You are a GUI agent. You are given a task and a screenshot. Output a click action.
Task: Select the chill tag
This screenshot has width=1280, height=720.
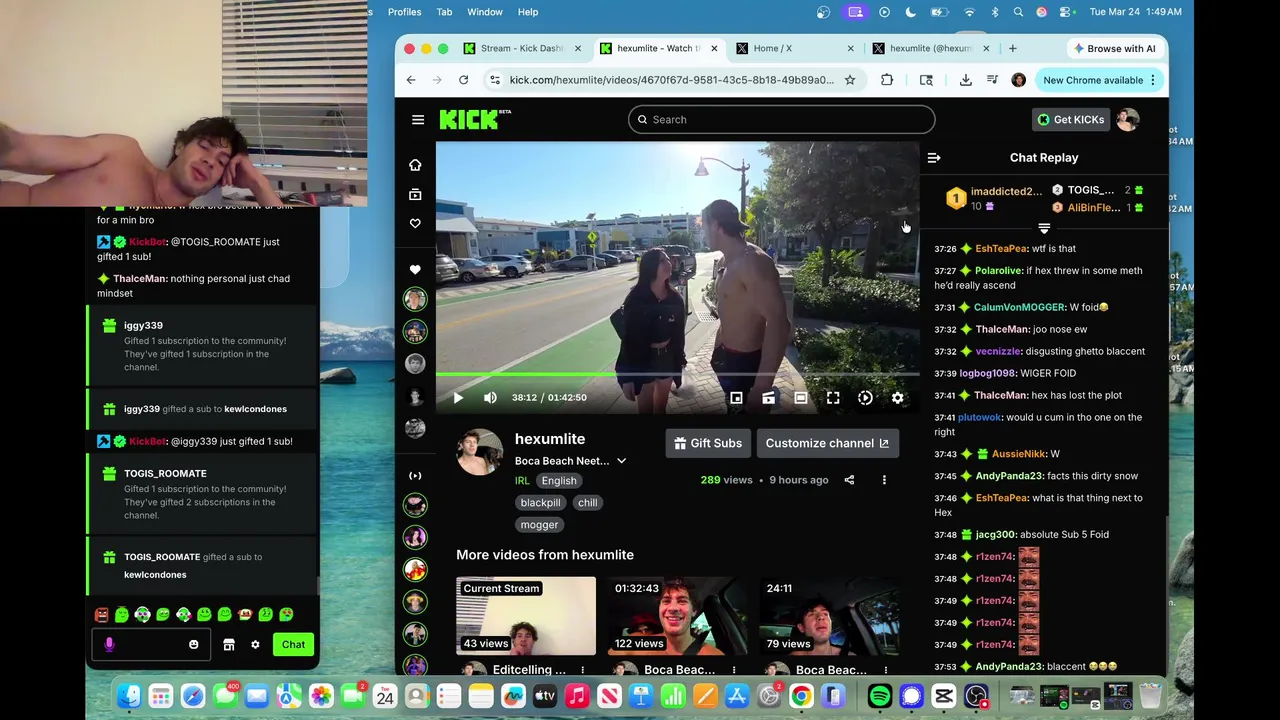pyautogui.click(x=588, y=503)
